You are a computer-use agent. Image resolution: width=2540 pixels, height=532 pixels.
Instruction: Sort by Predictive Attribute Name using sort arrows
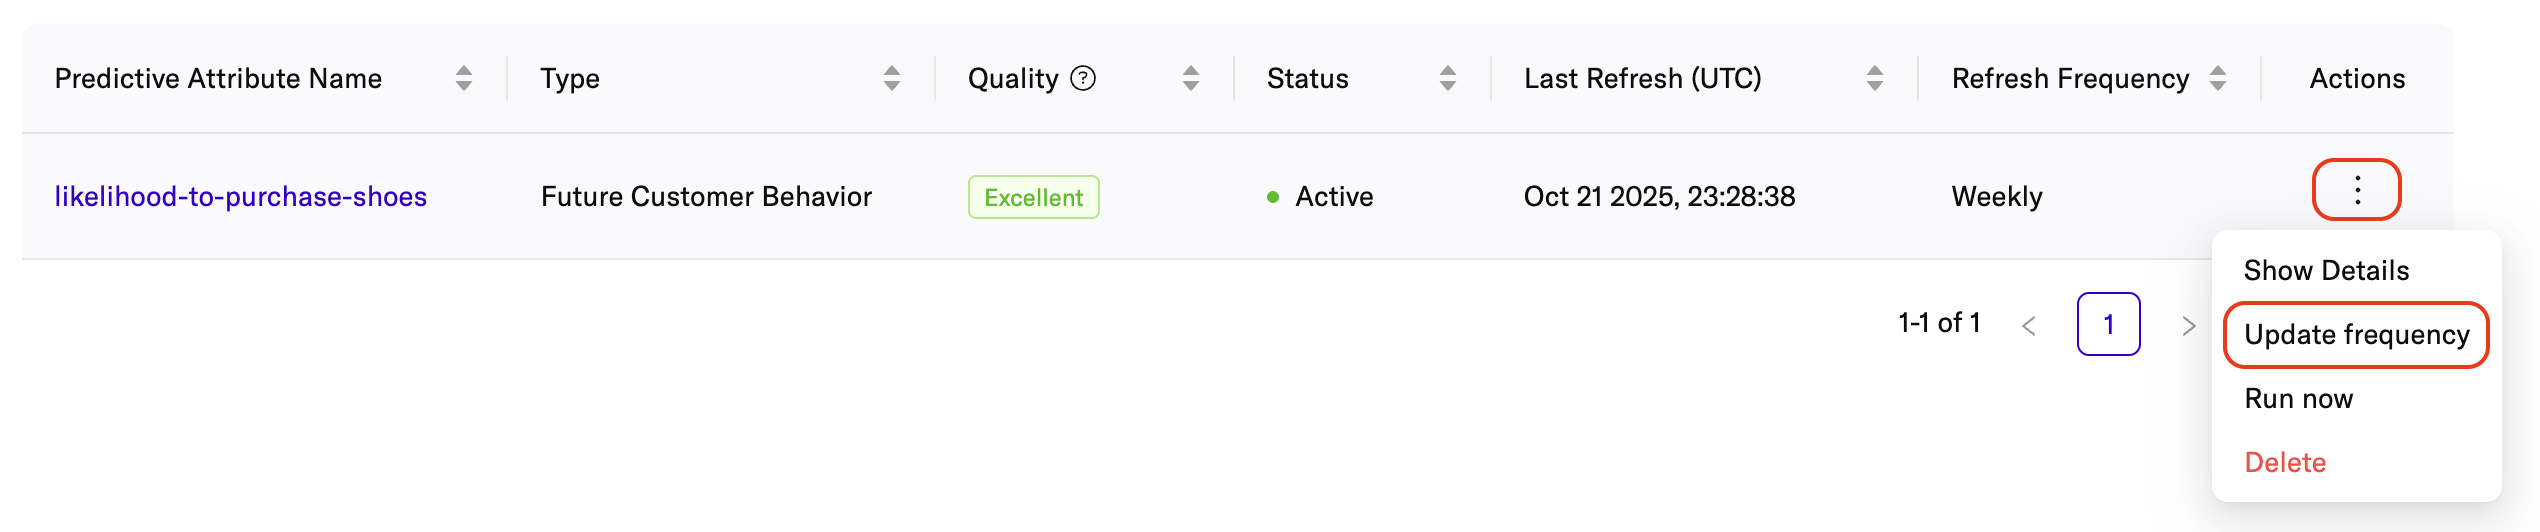click(463, 78)
